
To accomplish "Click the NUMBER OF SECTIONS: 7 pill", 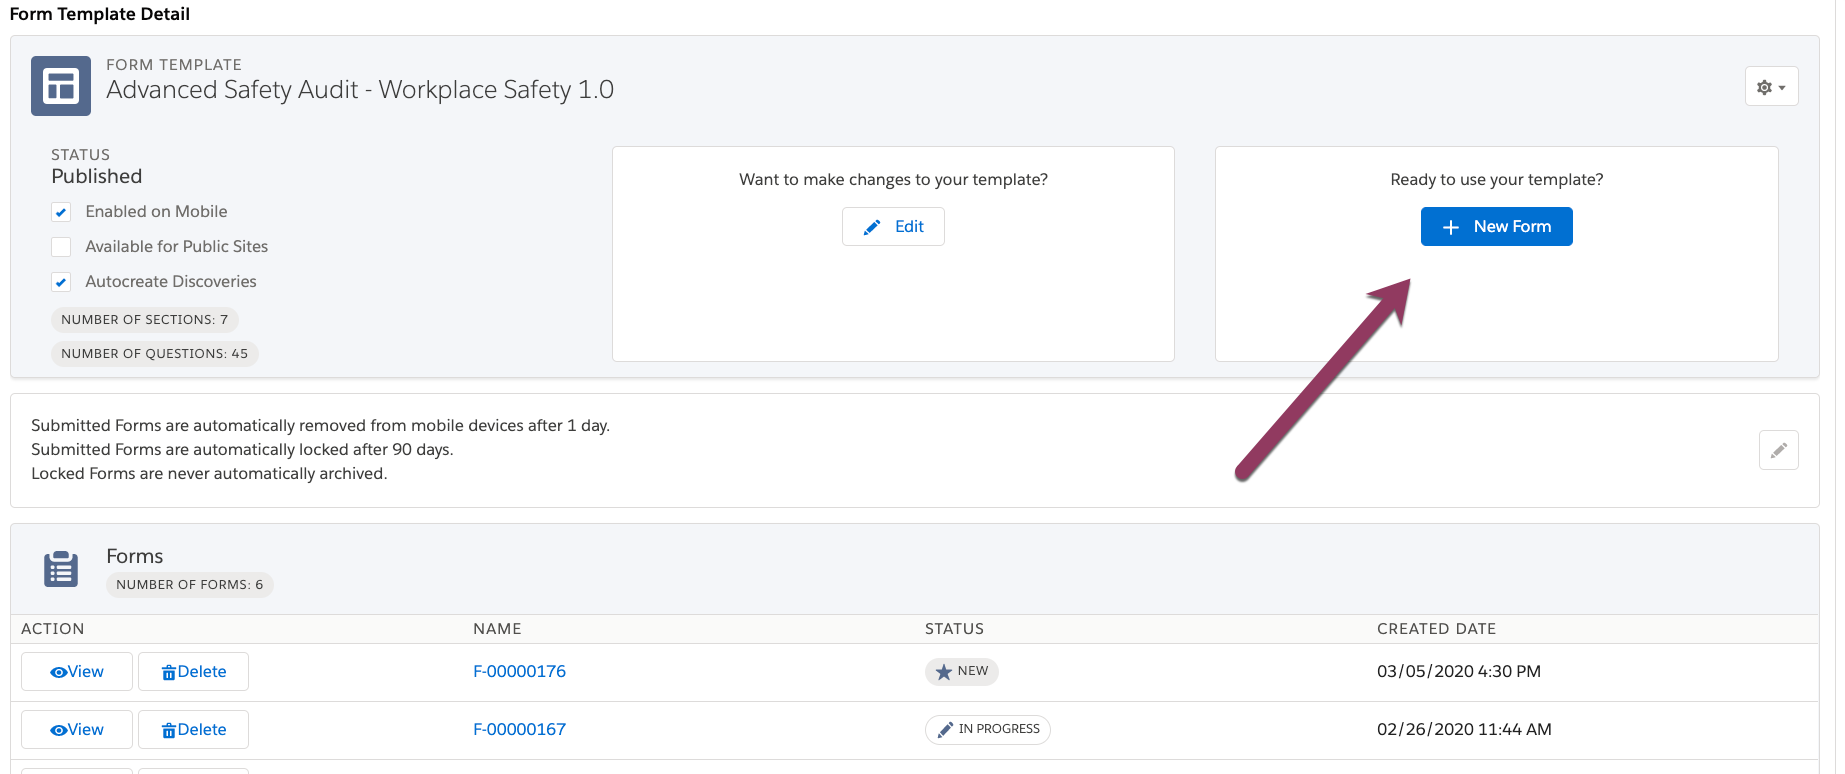I will point(145,320).
